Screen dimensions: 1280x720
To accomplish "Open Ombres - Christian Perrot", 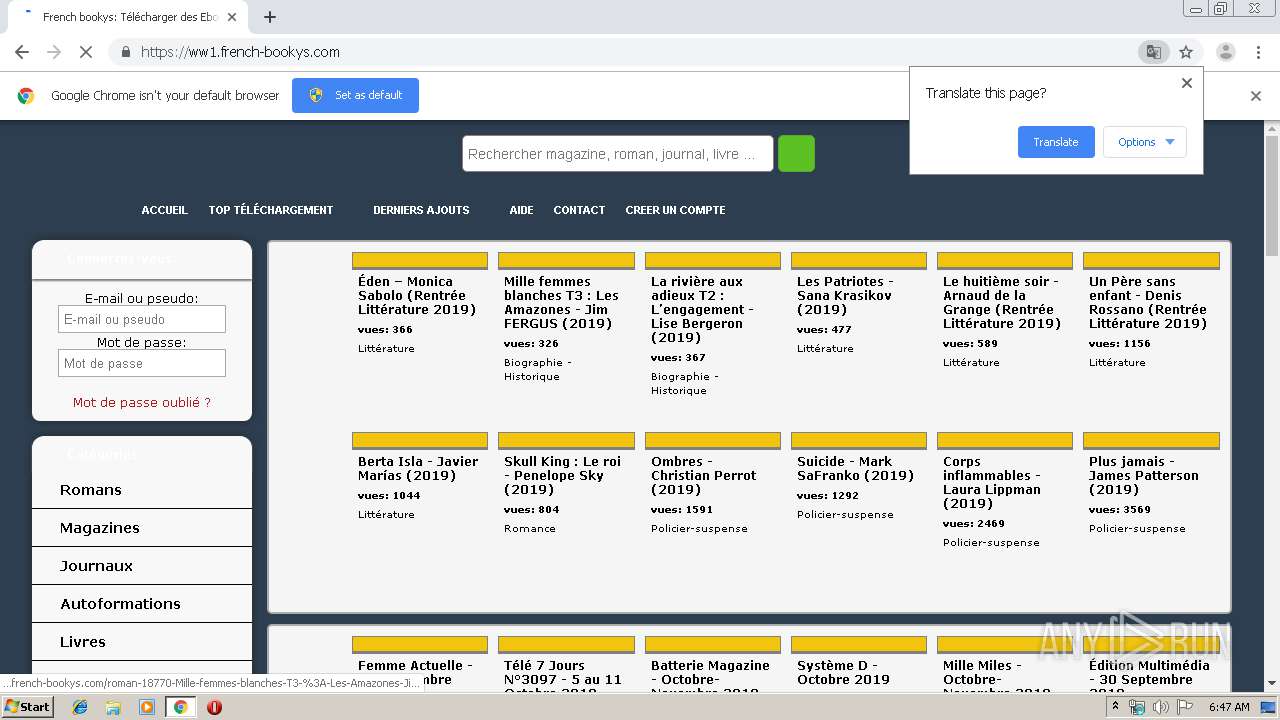I will 703,475.
